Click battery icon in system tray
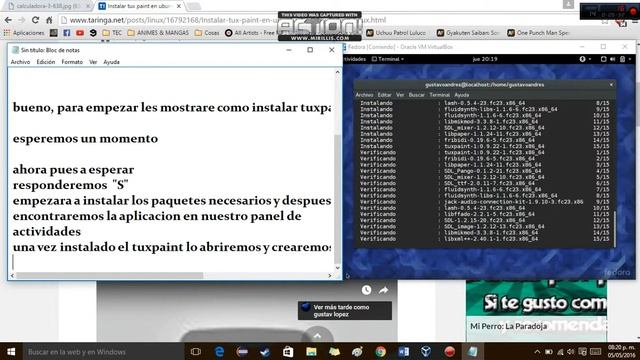The width and height of the screenshot is (640, 360). point(549,351)
